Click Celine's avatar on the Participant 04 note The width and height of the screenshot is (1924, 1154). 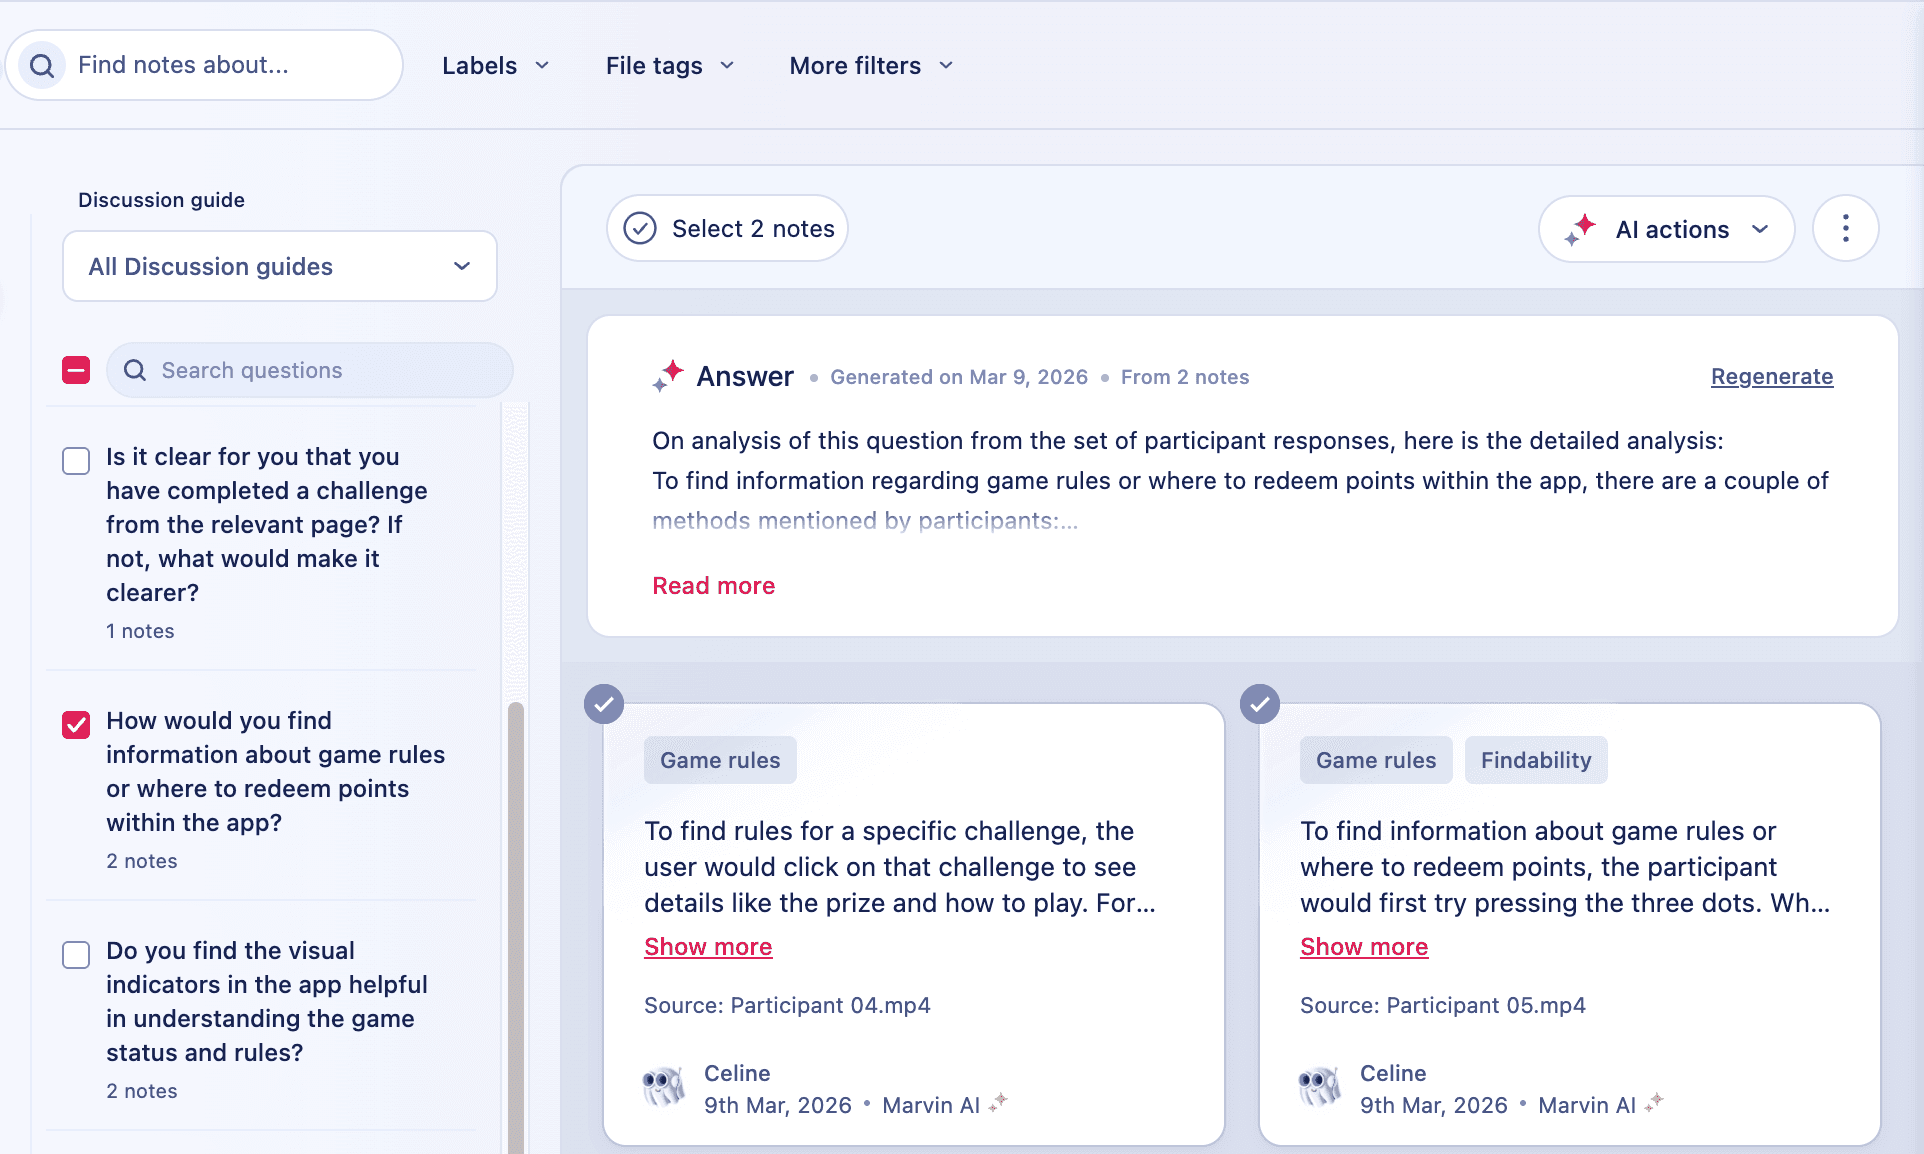click(664, 1086)
